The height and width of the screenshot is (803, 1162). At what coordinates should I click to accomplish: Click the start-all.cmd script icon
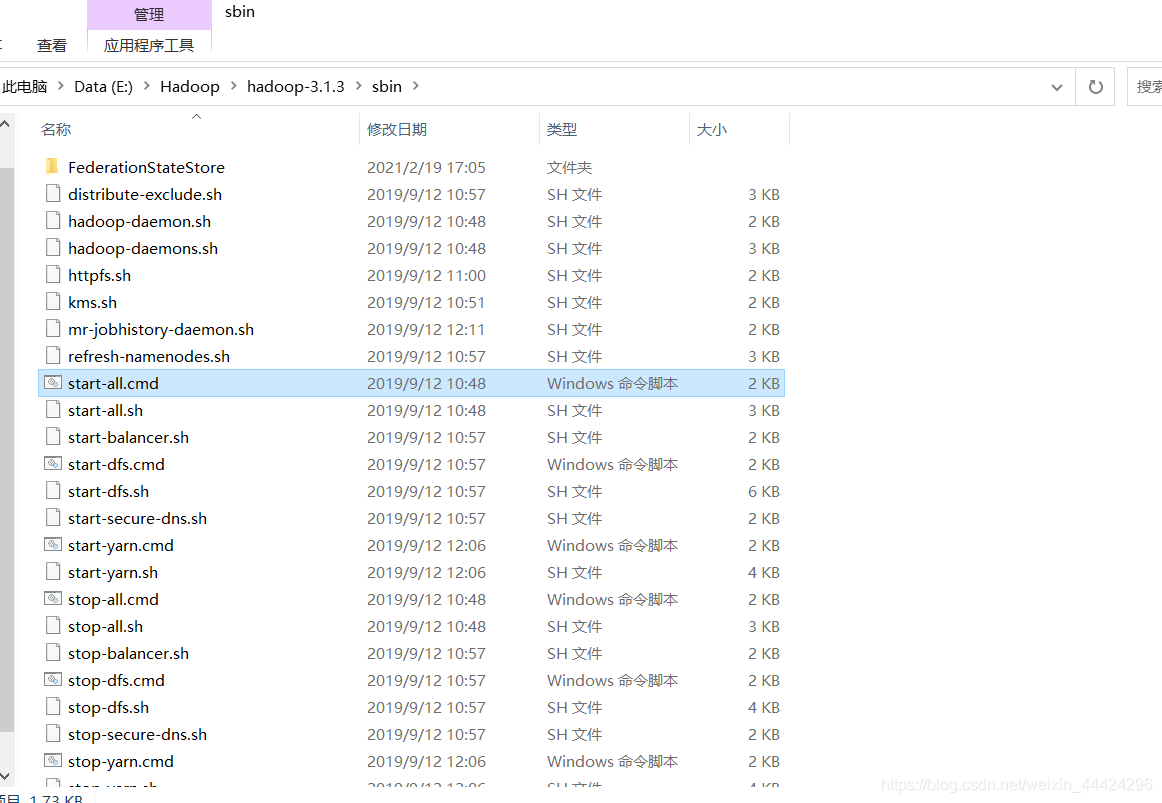[53, 383]
